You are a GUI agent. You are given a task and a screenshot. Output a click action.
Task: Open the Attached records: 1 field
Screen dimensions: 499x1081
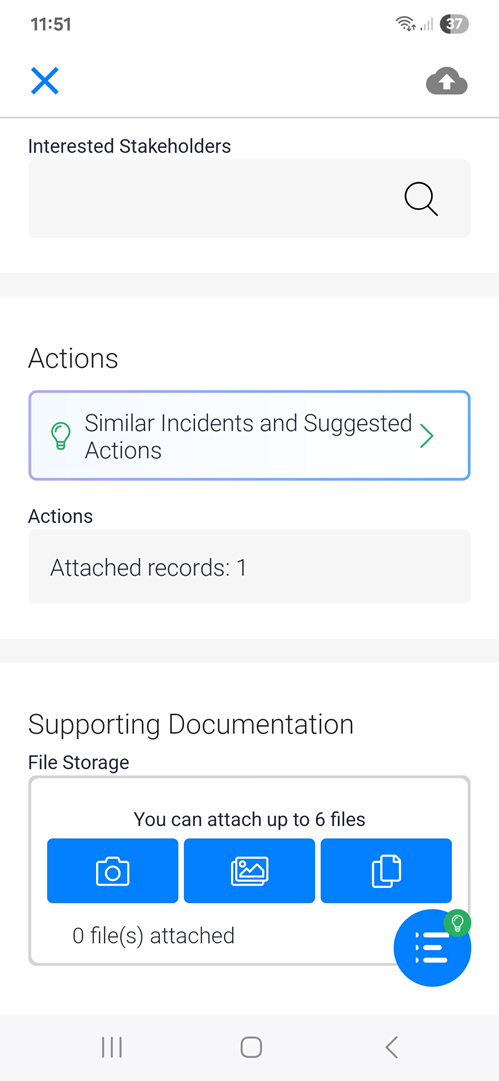[x=249, y=567]
